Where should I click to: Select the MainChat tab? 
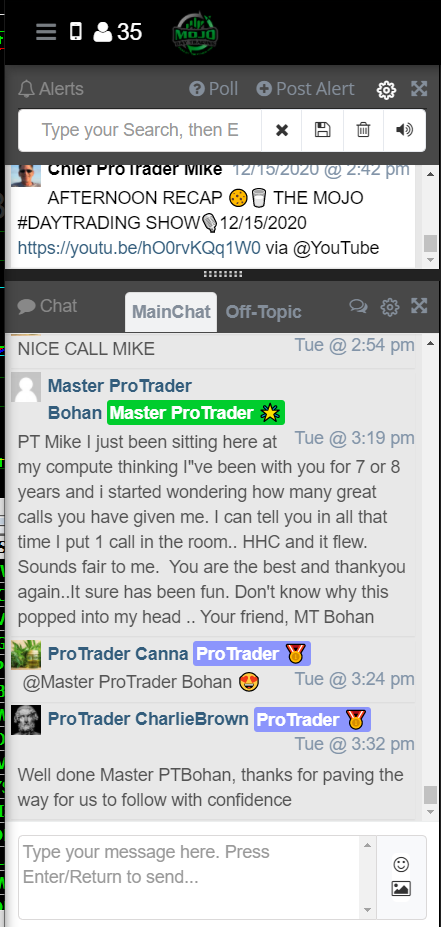click(x=171, y=312)
